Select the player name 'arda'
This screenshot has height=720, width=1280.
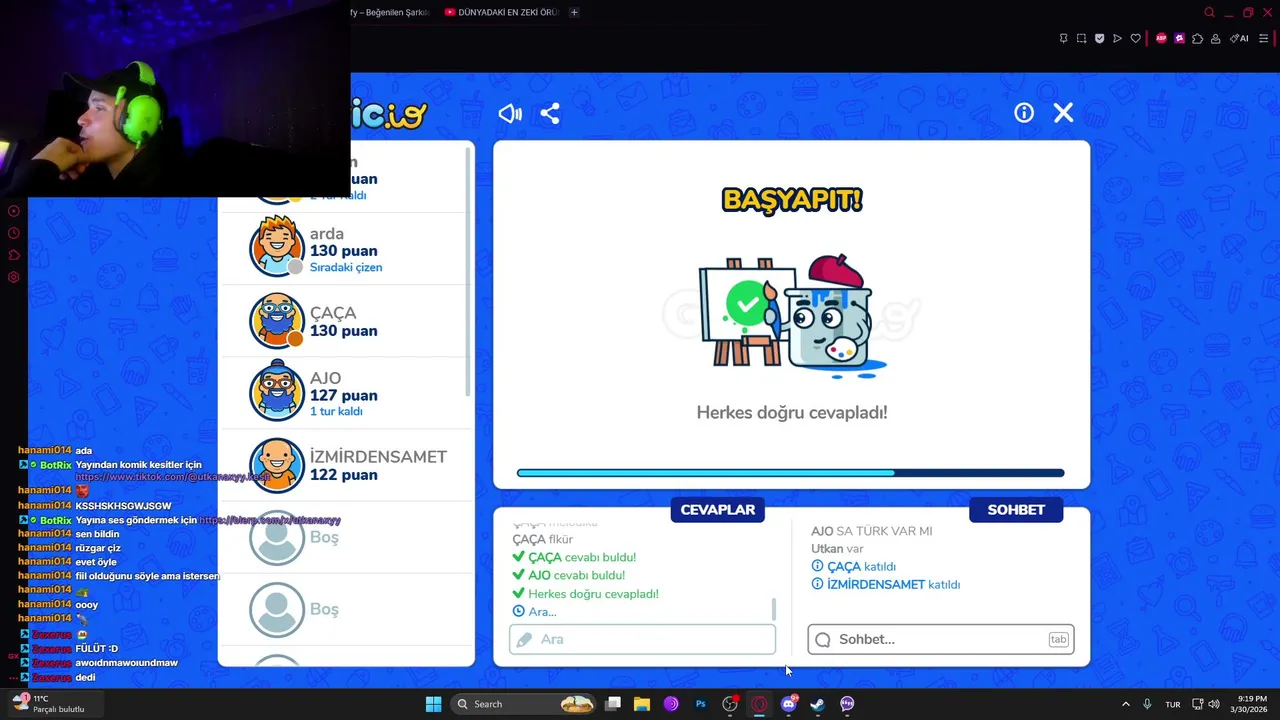(327, 234)
